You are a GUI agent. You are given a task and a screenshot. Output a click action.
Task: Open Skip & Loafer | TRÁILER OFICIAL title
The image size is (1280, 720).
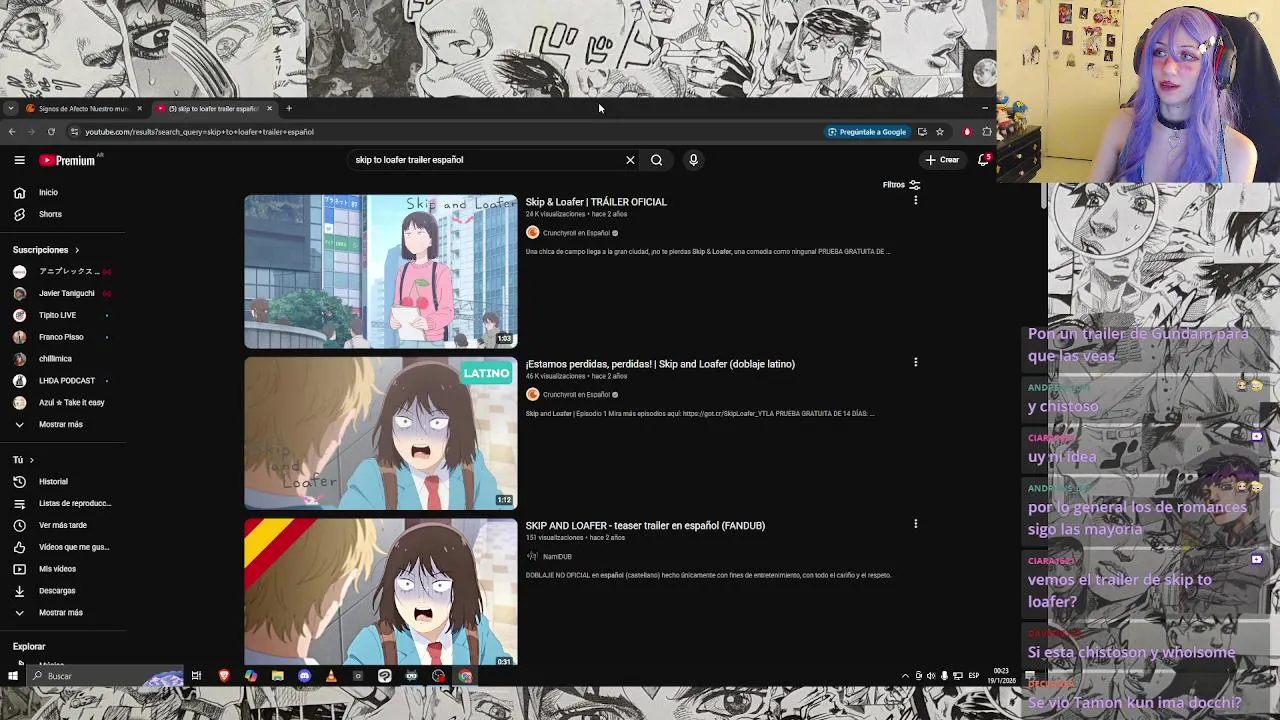click(x=596, y=202)
